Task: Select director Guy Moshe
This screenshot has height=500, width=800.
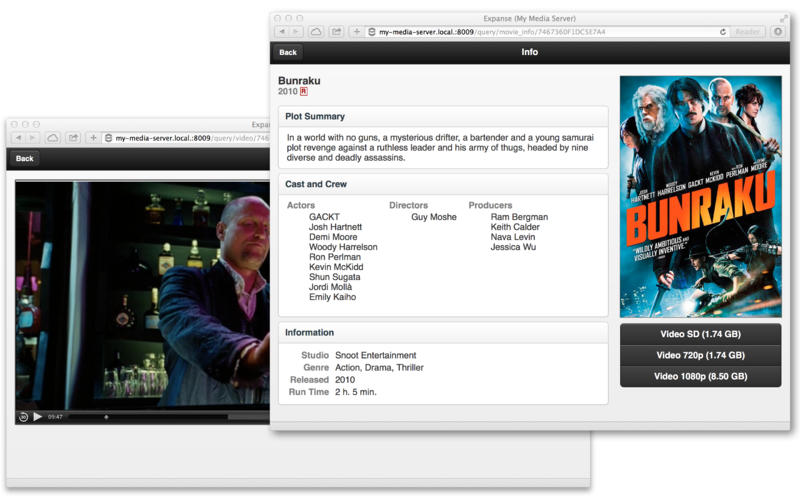Action: [434, 217]
